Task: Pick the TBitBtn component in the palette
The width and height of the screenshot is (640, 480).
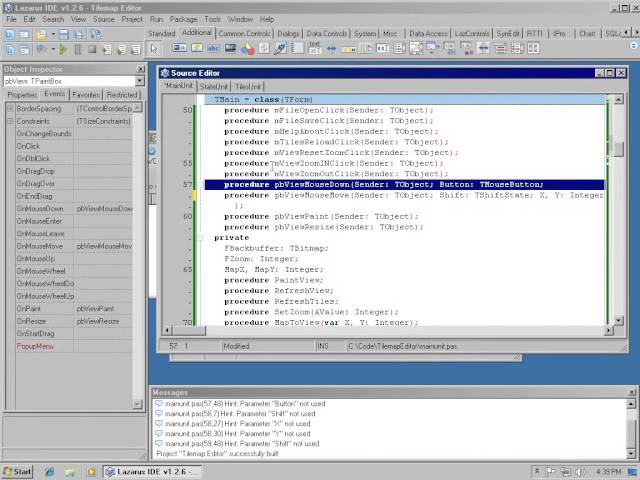Action: tap(180, 49)
